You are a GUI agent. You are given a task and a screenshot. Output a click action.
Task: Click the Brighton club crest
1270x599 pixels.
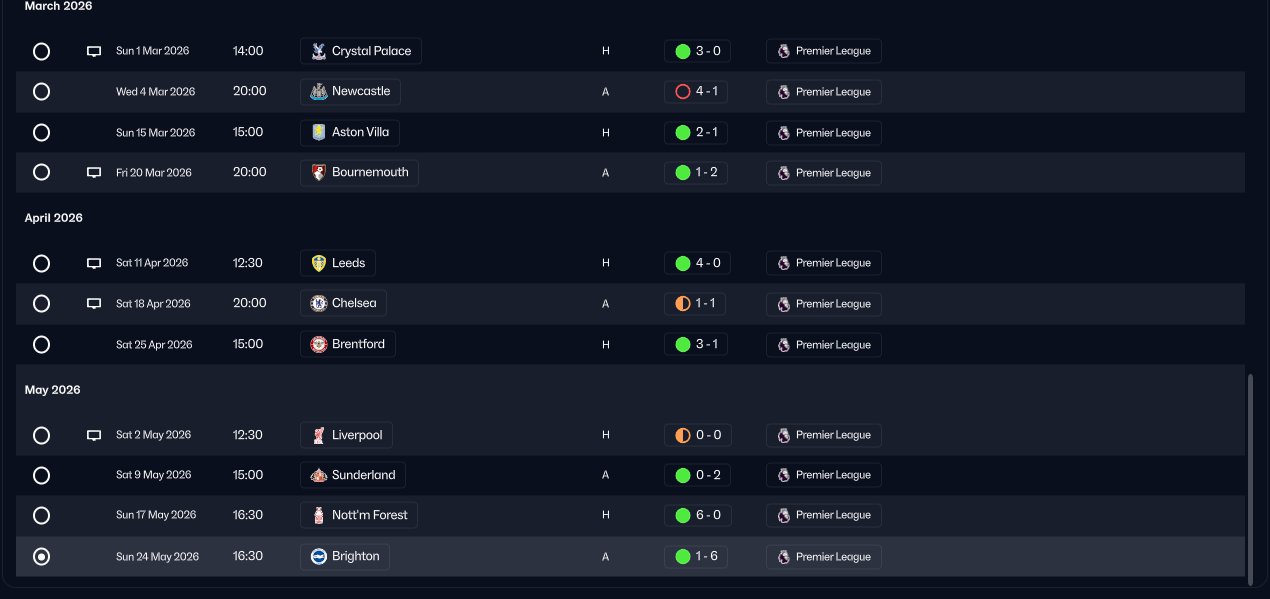click(319, 556)
